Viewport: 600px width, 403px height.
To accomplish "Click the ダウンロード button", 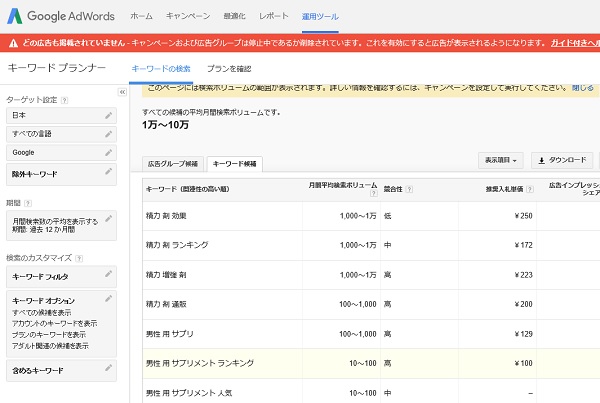I will [x=562, y=160].
